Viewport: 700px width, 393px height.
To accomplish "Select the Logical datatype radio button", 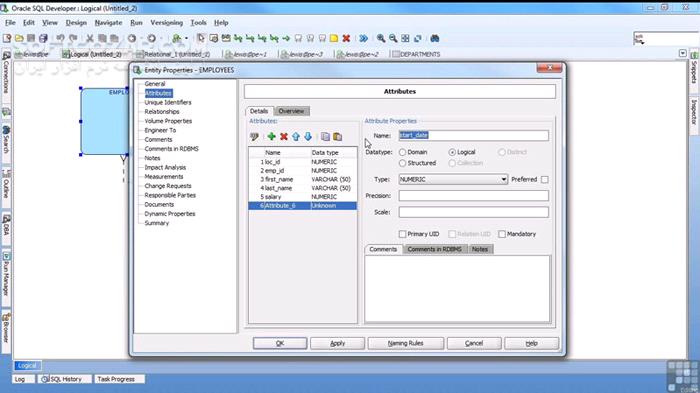I will pos(452,152).
